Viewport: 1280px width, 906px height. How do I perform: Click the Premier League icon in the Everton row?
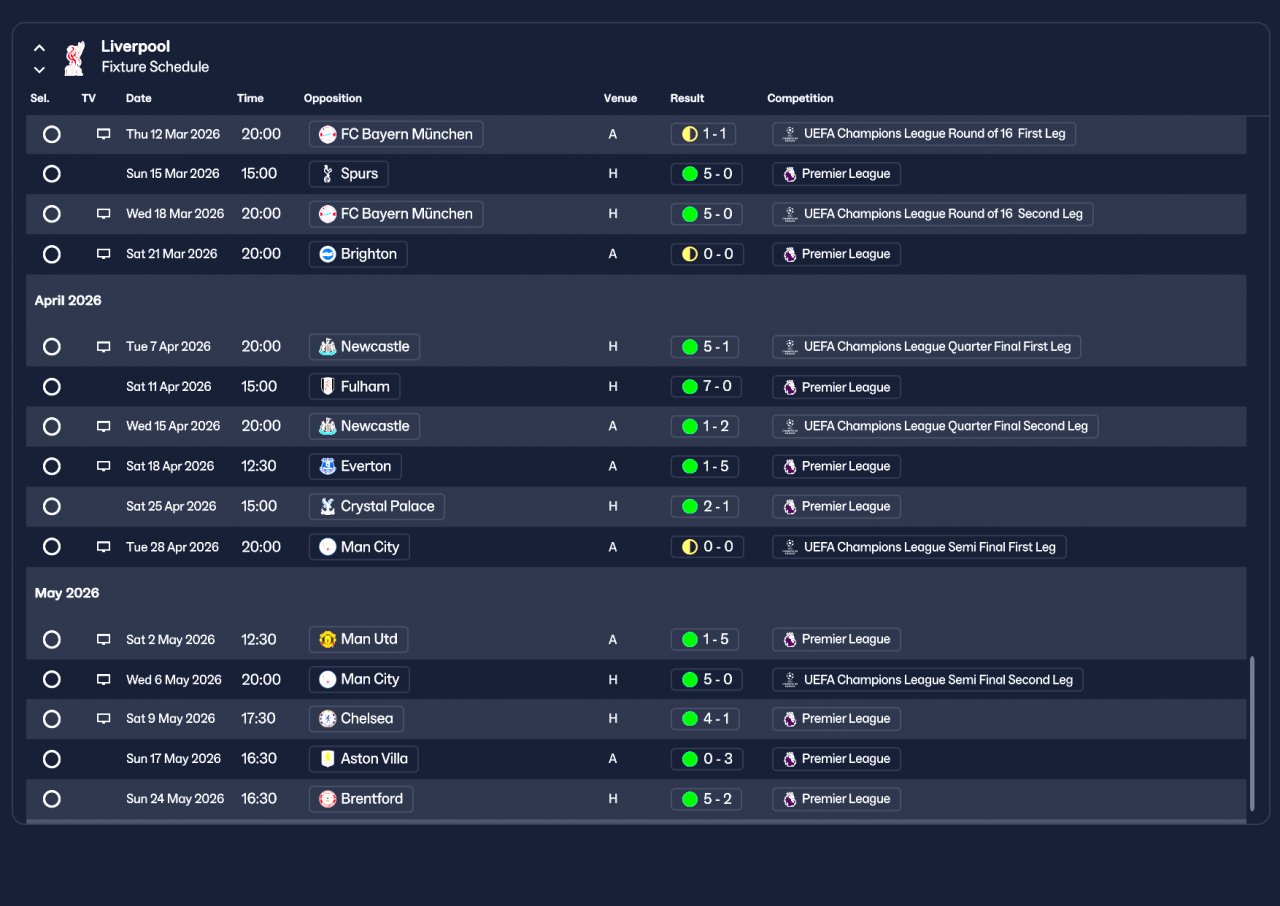click(x=790, y=466)
